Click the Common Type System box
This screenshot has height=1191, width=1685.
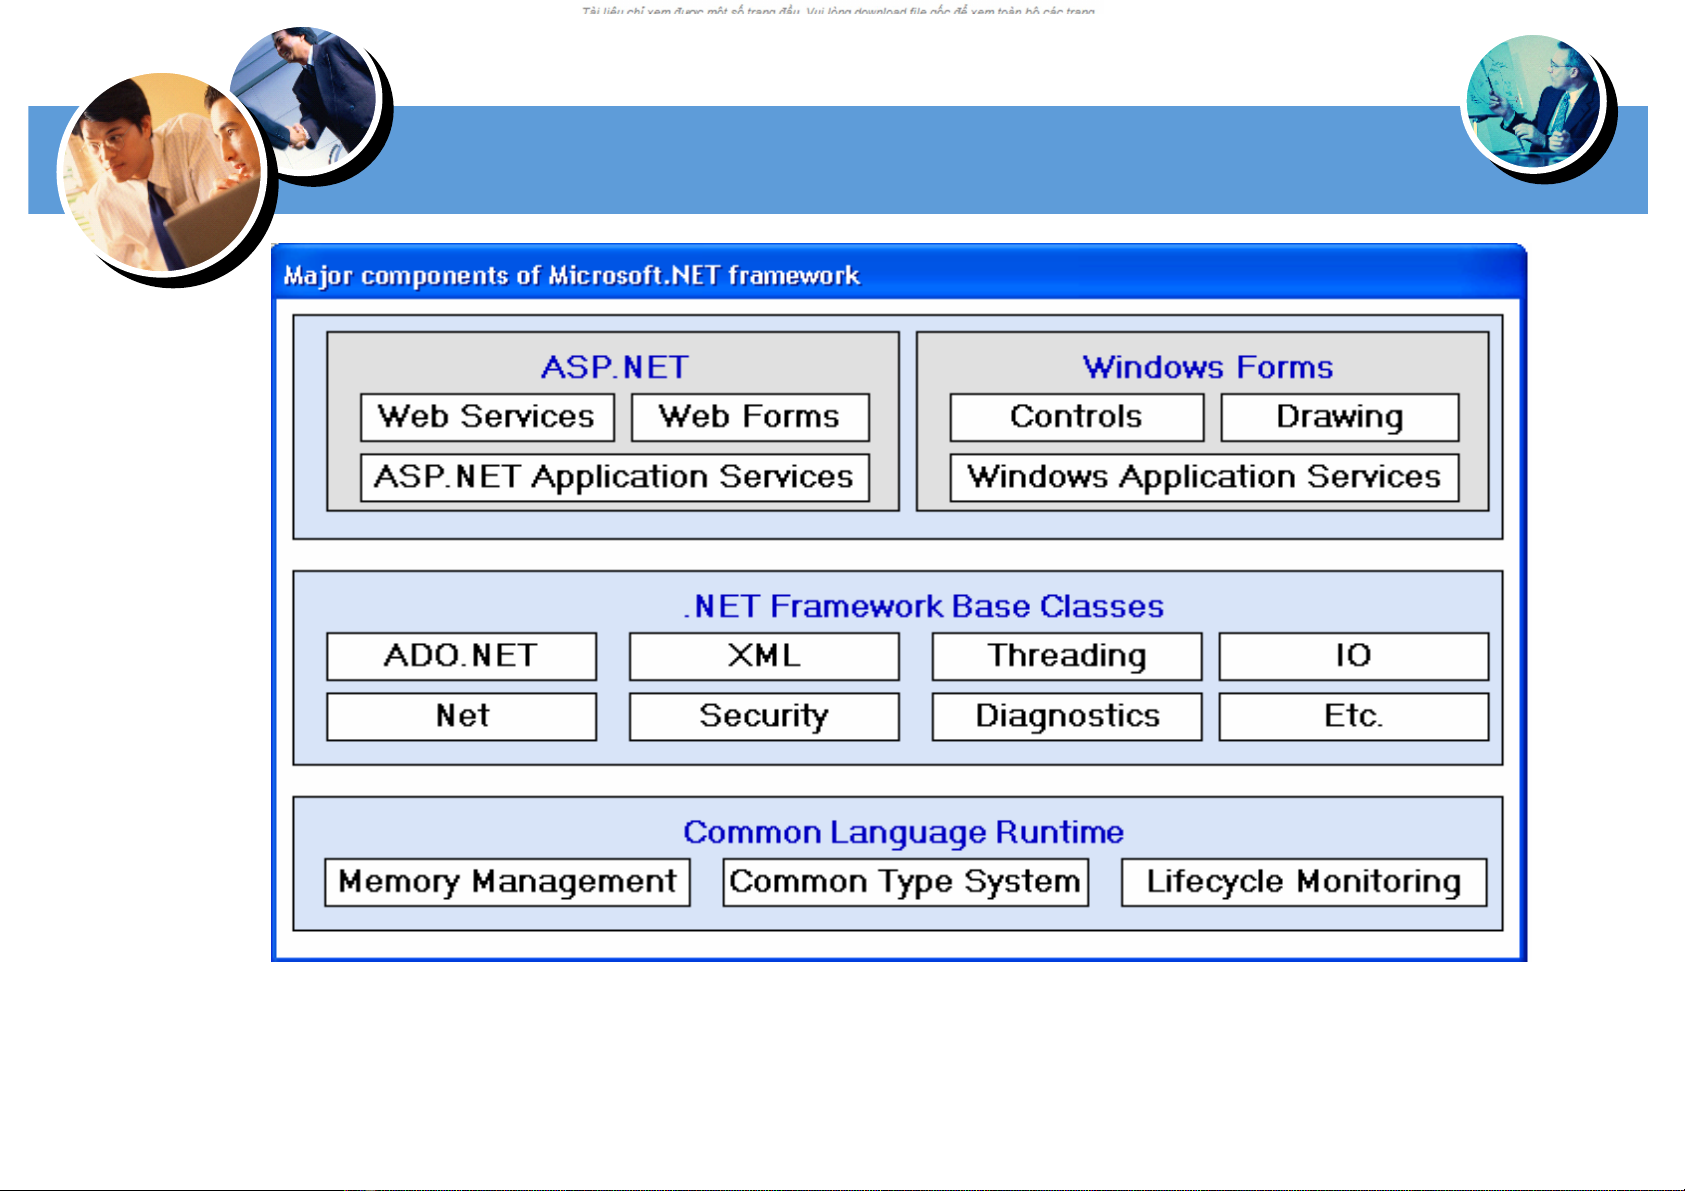[905, 882]
